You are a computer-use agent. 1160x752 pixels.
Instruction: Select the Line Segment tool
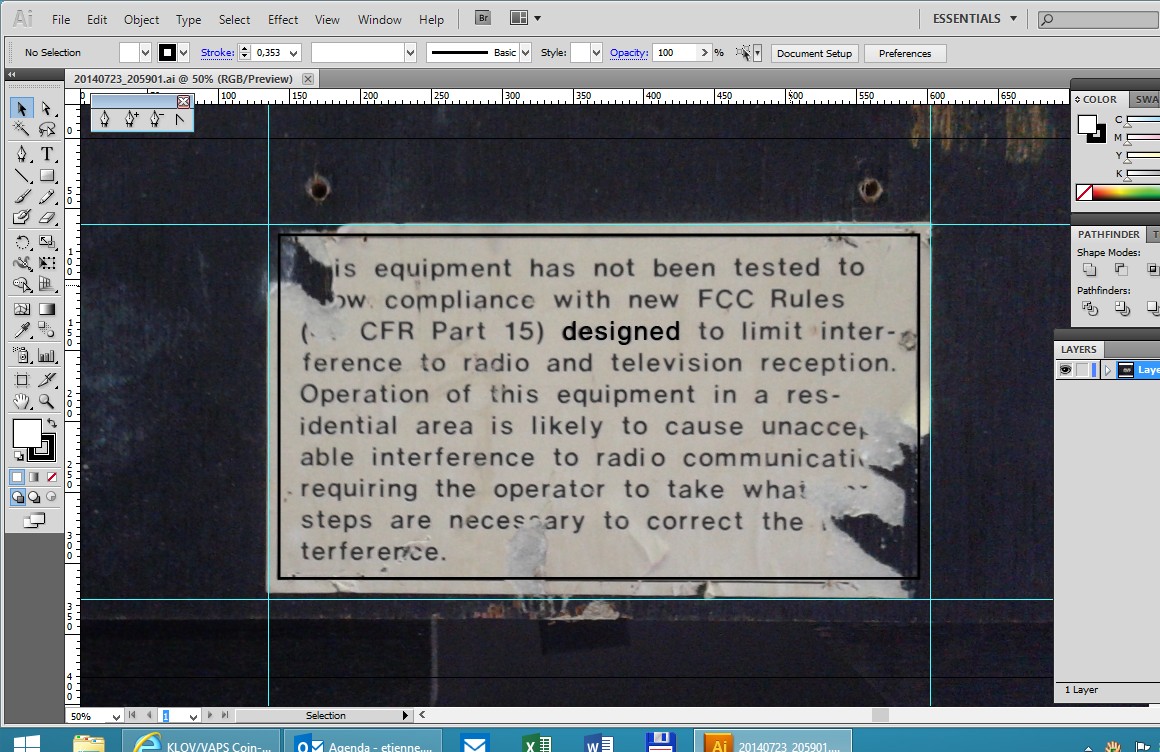click(x=21, y=175)
